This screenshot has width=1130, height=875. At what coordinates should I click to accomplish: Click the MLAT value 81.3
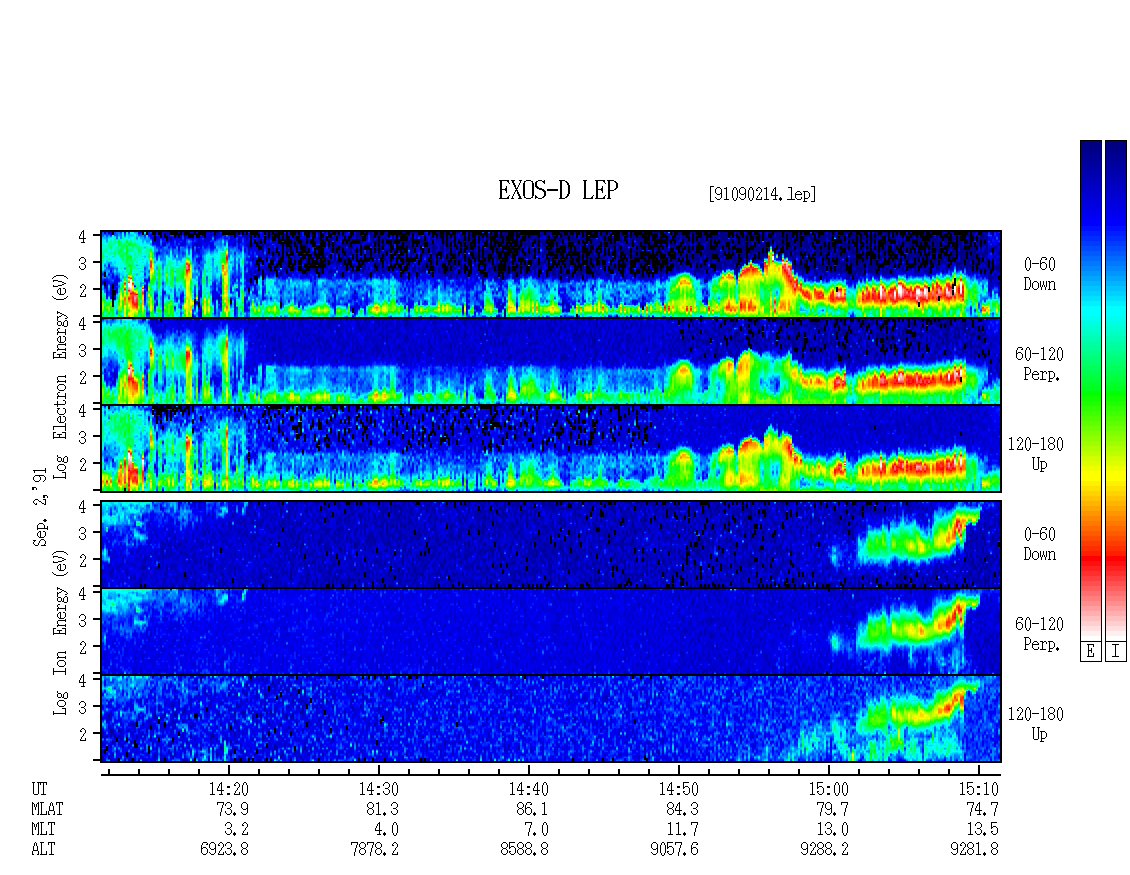coord(382,809)
